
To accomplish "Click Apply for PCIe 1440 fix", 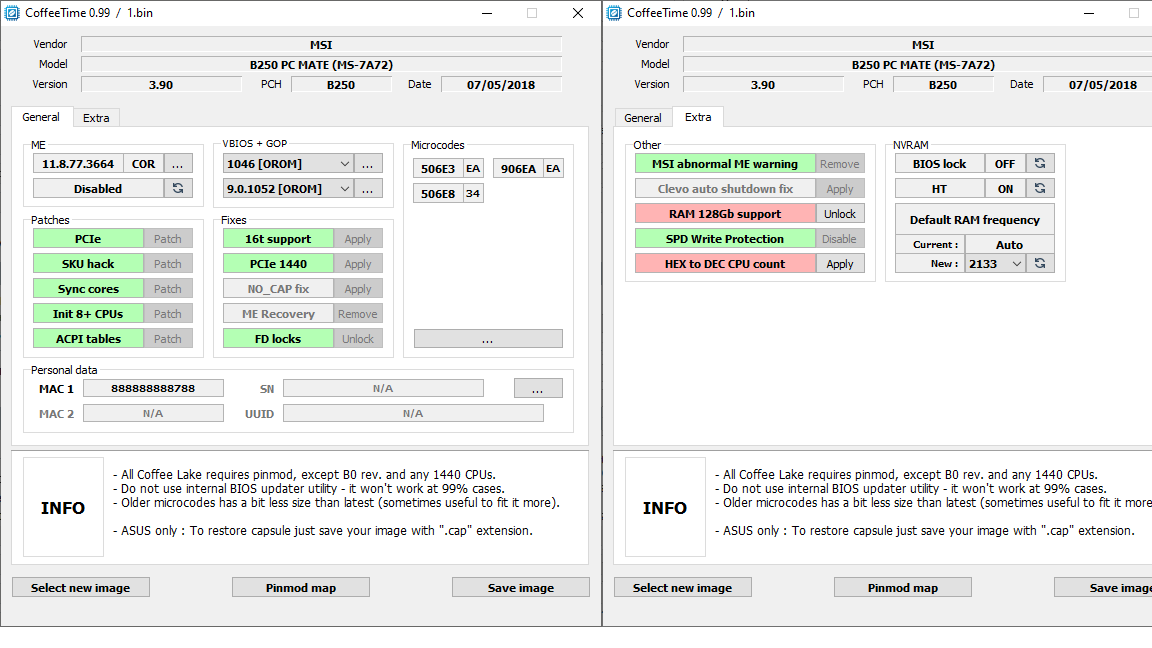I will pyautogui.click(x=358, y=264).
